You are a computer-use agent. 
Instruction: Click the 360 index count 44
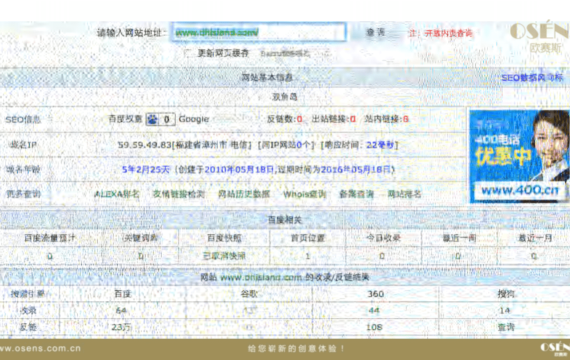(374, 311)
